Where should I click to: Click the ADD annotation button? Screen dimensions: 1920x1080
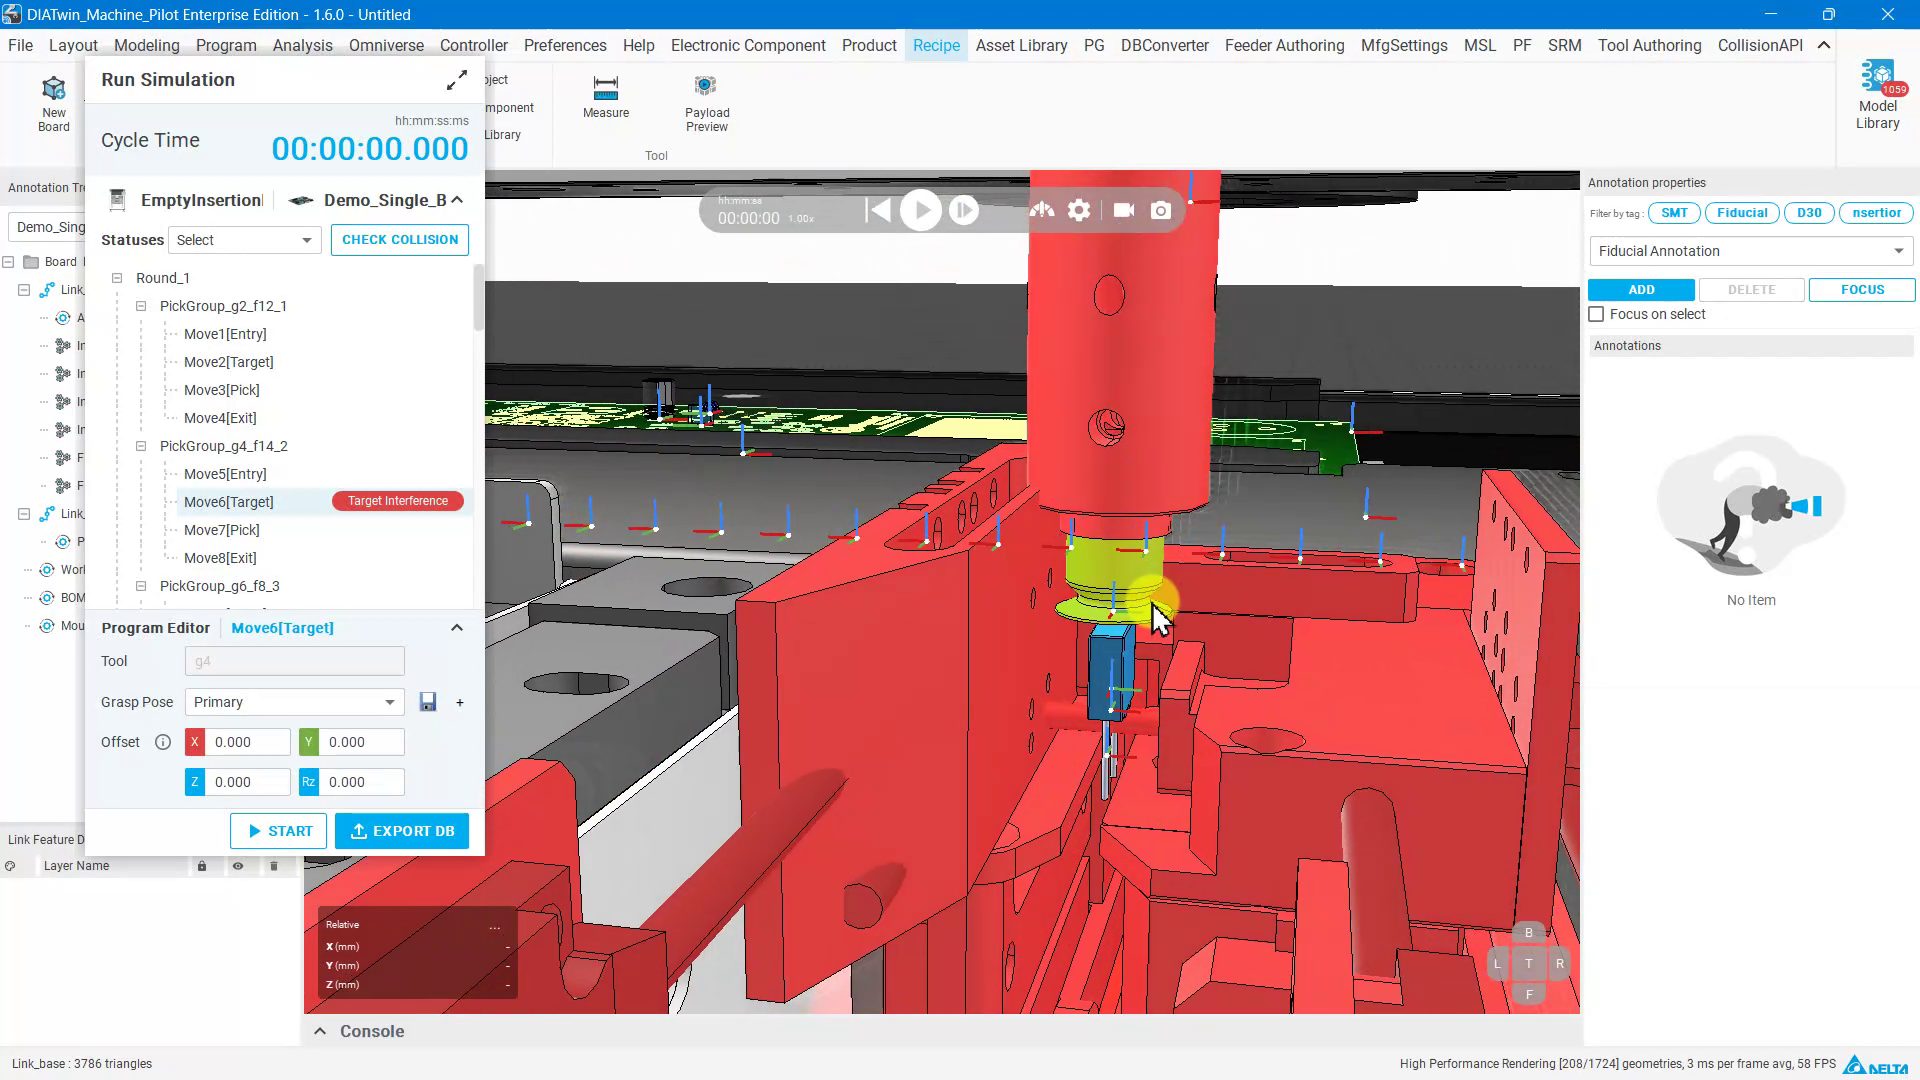click(1641, 290)
